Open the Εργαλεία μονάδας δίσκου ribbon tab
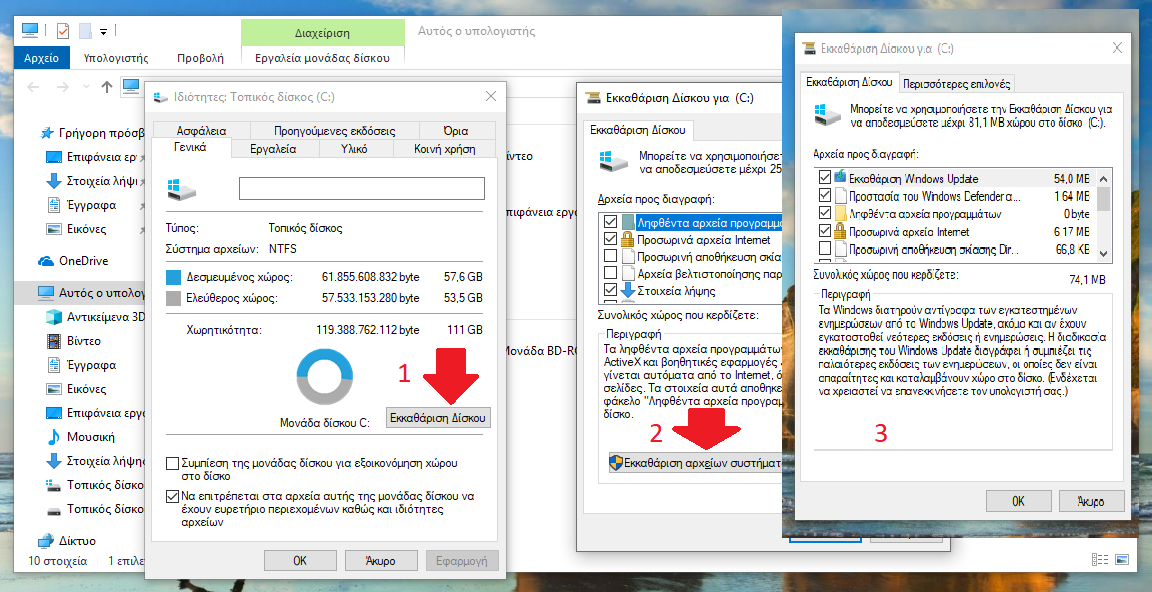The image size is (1152, 592). [323, 57]
